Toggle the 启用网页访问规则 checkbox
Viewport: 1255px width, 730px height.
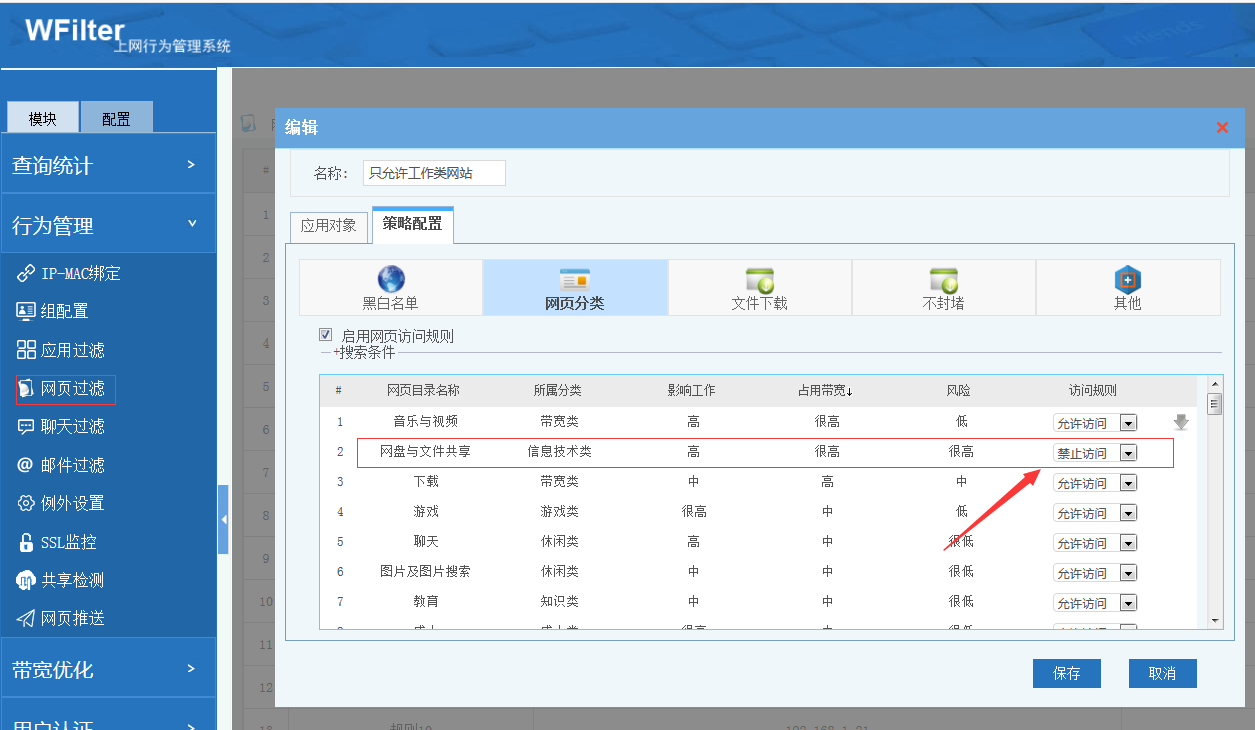pyautogui.click(x=325, y=335)
